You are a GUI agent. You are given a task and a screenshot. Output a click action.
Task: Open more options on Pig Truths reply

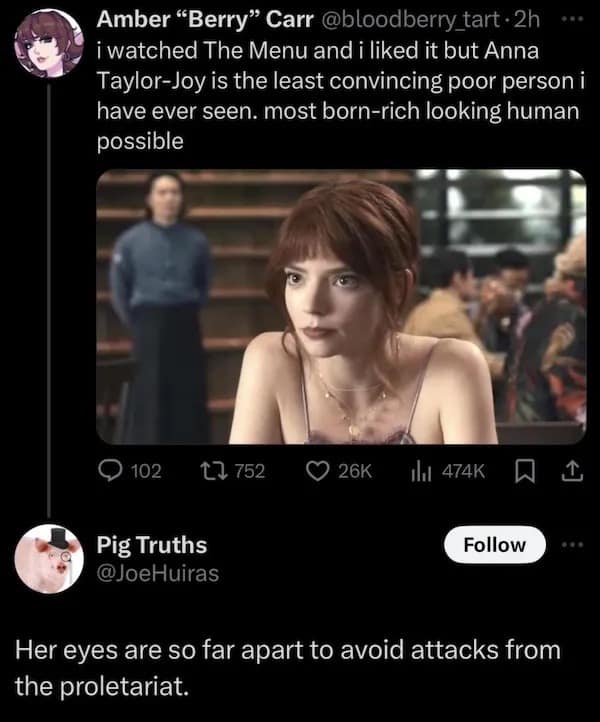pyautogui.click(x=571, y=544)
